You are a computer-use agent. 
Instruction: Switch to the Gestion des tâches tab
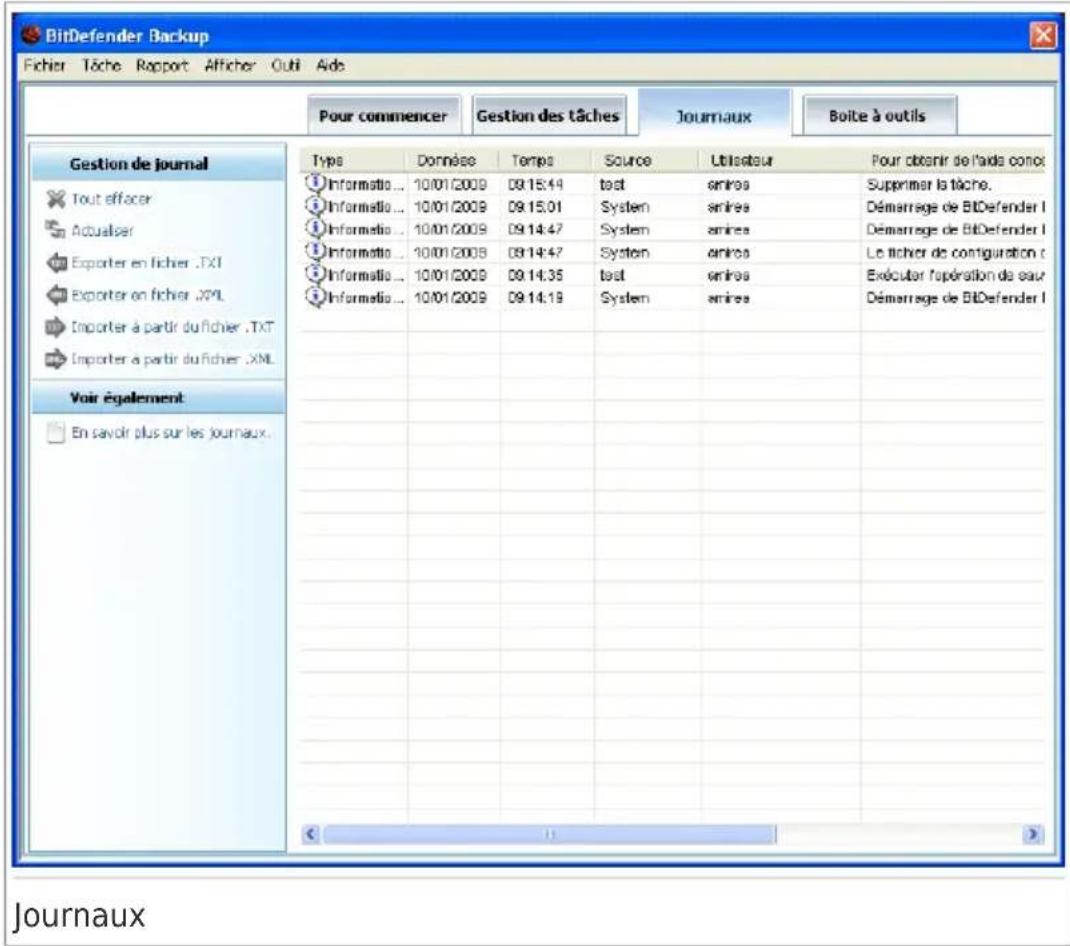549,115
